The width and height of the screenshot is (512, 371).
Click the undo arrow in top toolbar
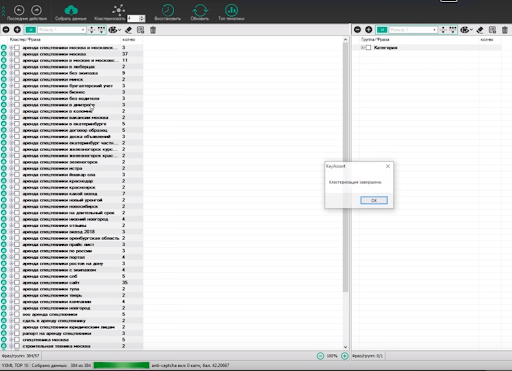[19, 10]
